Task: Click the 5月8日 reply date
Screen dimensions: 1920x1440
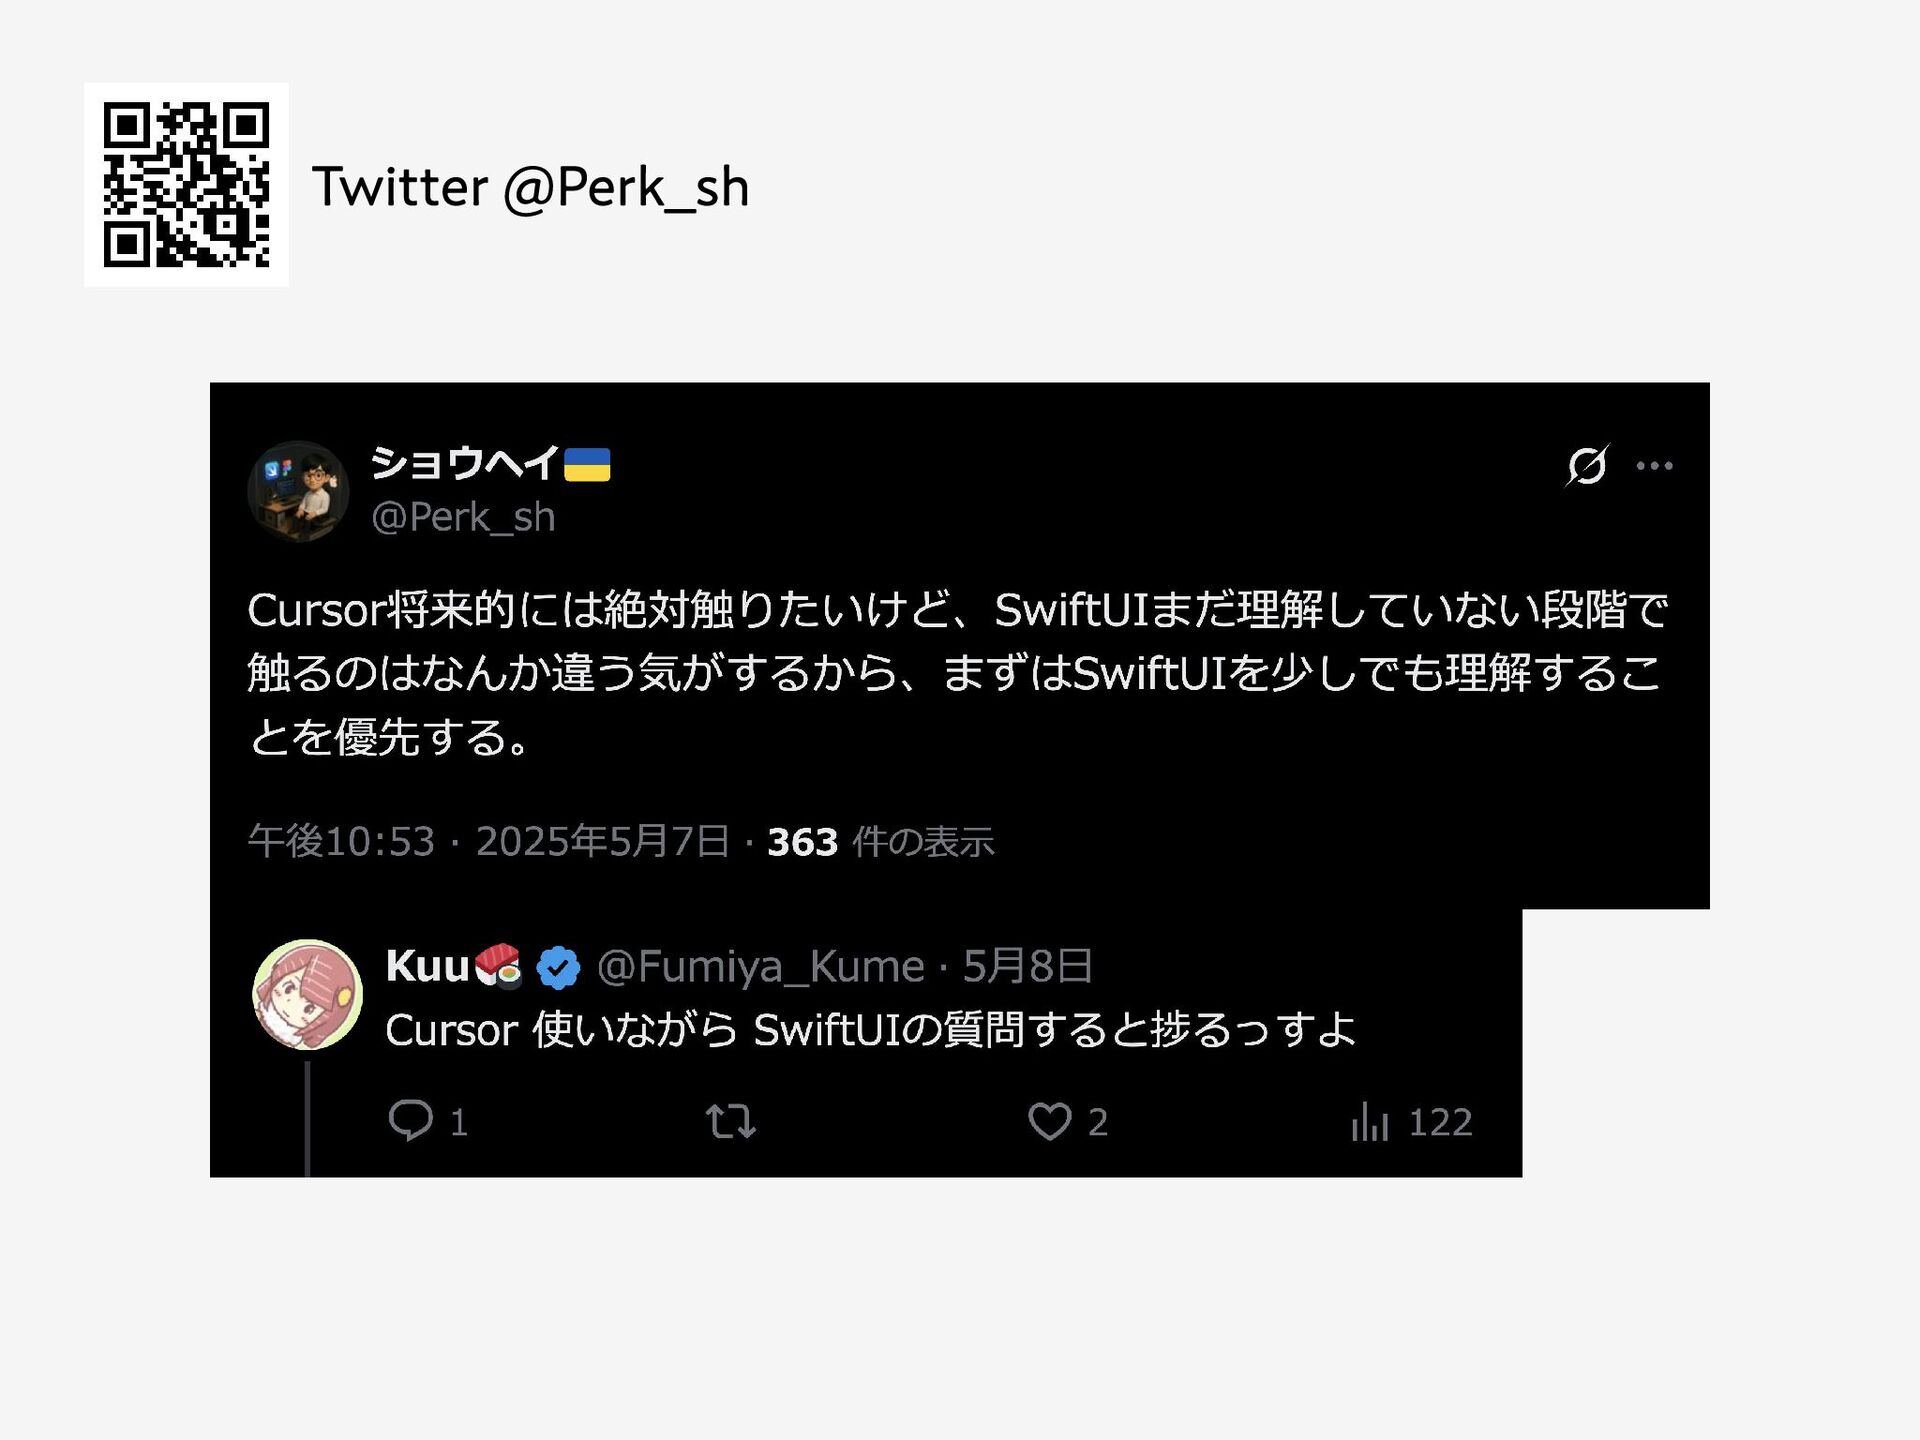Action: 1027,966
